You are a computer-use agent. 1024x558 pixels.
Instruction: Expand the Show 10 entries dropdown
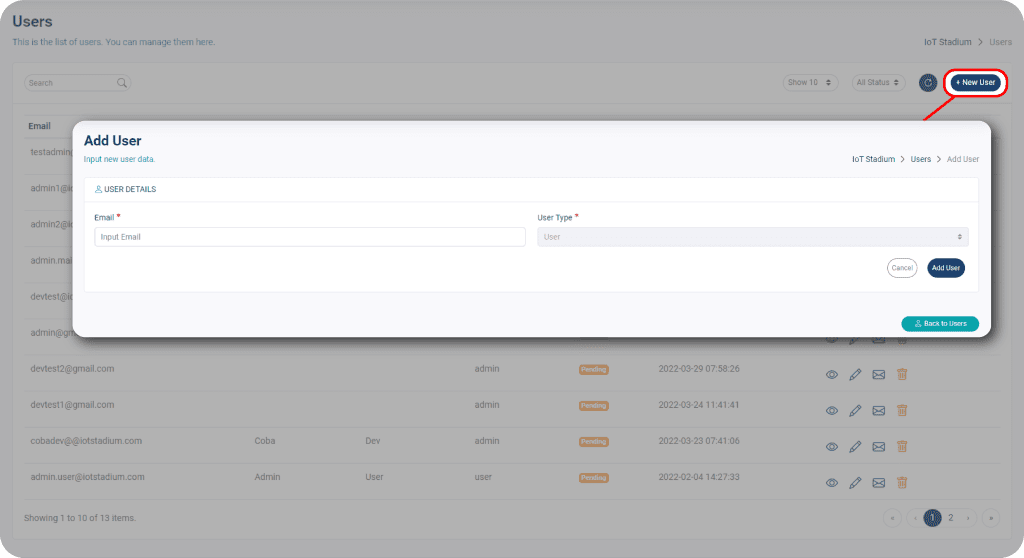point(810,83)
